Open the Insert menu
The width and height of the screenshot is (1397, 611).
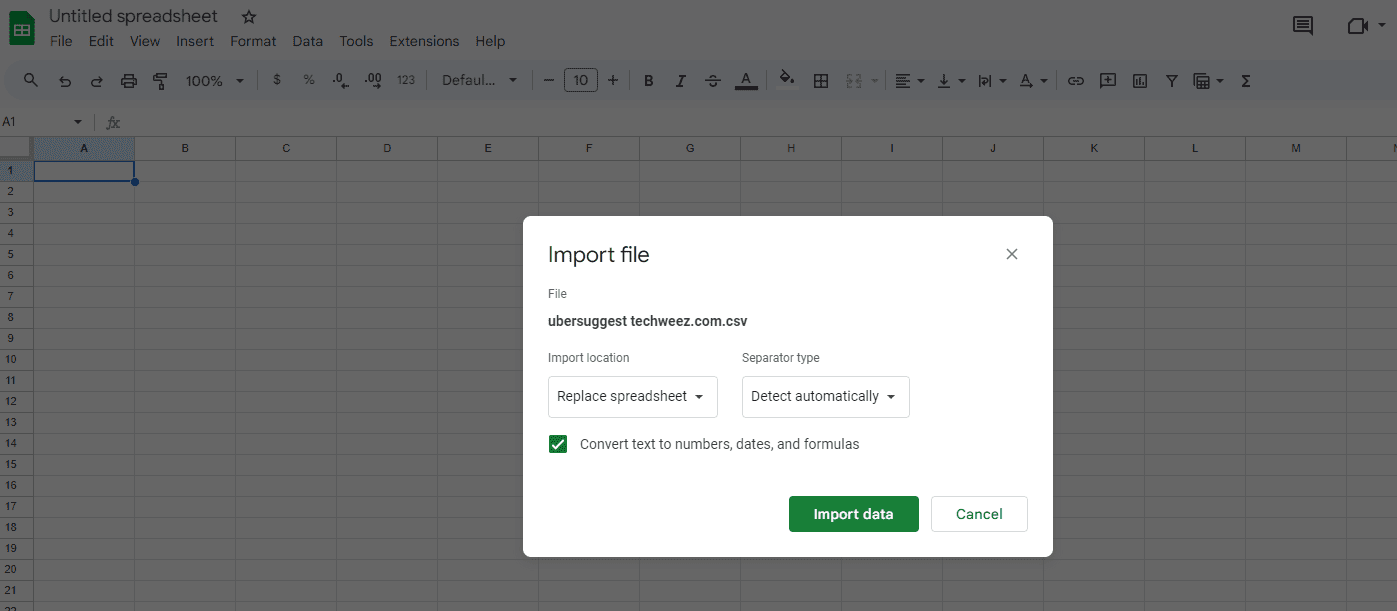coord(195,41)
